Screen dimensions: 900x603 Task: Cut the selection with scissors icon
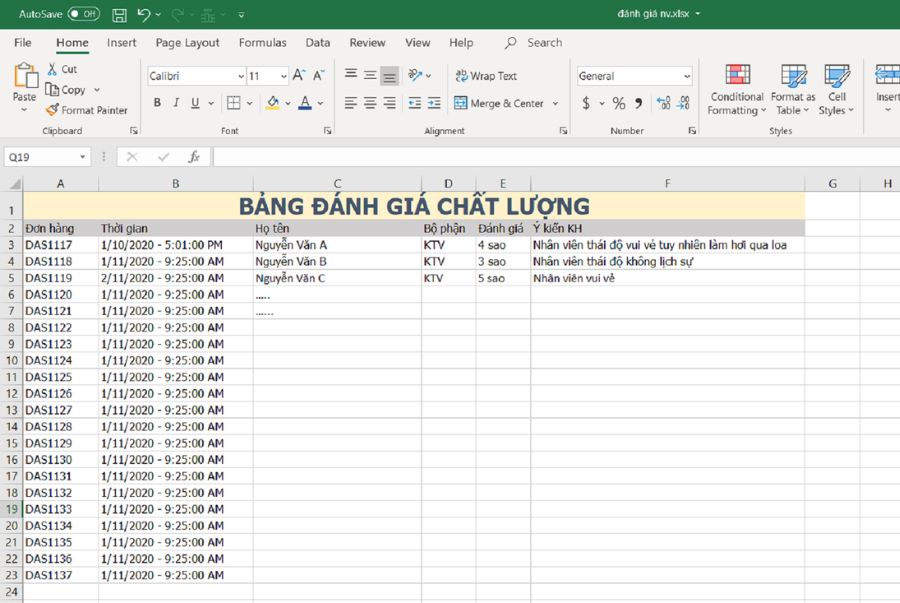52,69
